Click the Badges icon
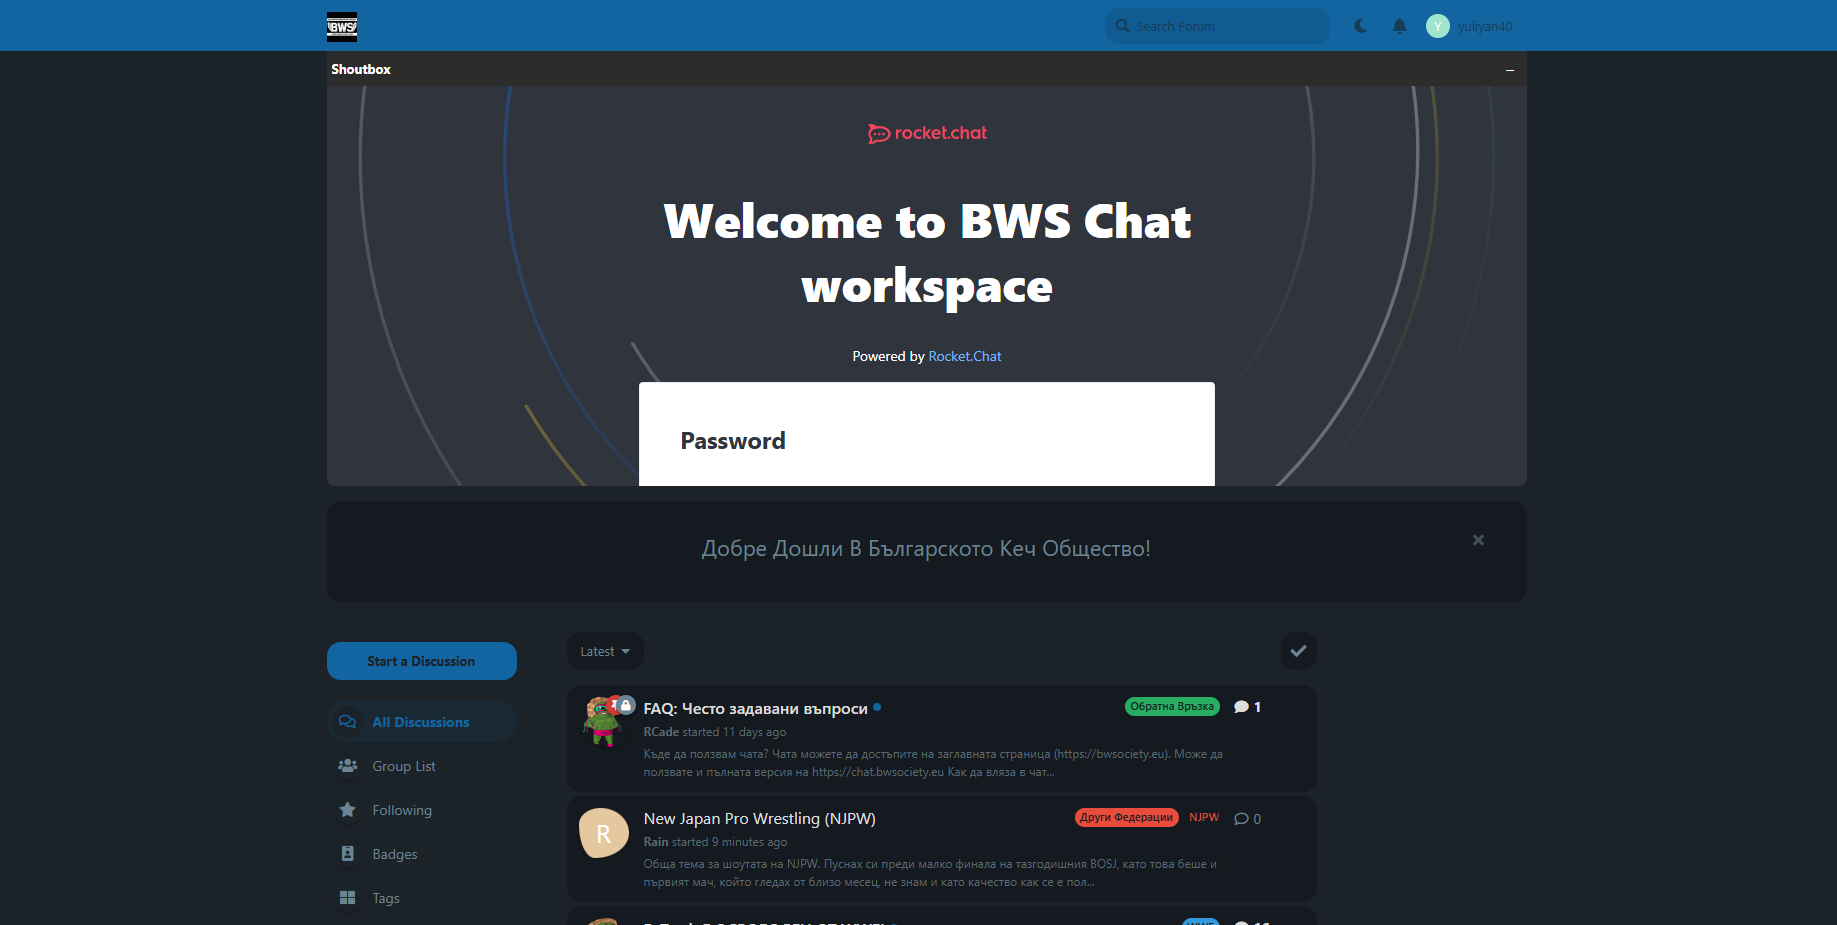 tap(347, 854)
